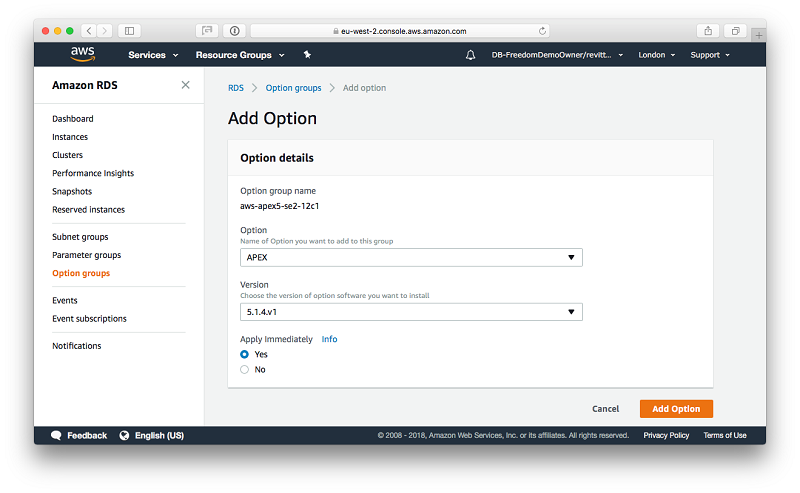Screen dimensions: 800x493
Task: Click Safari forward arrow button
Action: (105, 31)
